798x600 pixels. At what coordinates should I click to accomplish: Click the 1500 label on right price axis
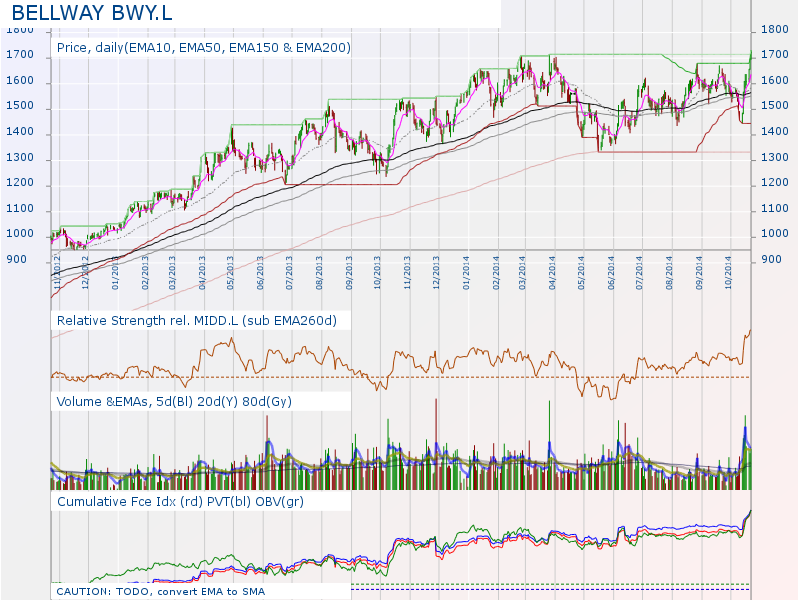point(775,106)
